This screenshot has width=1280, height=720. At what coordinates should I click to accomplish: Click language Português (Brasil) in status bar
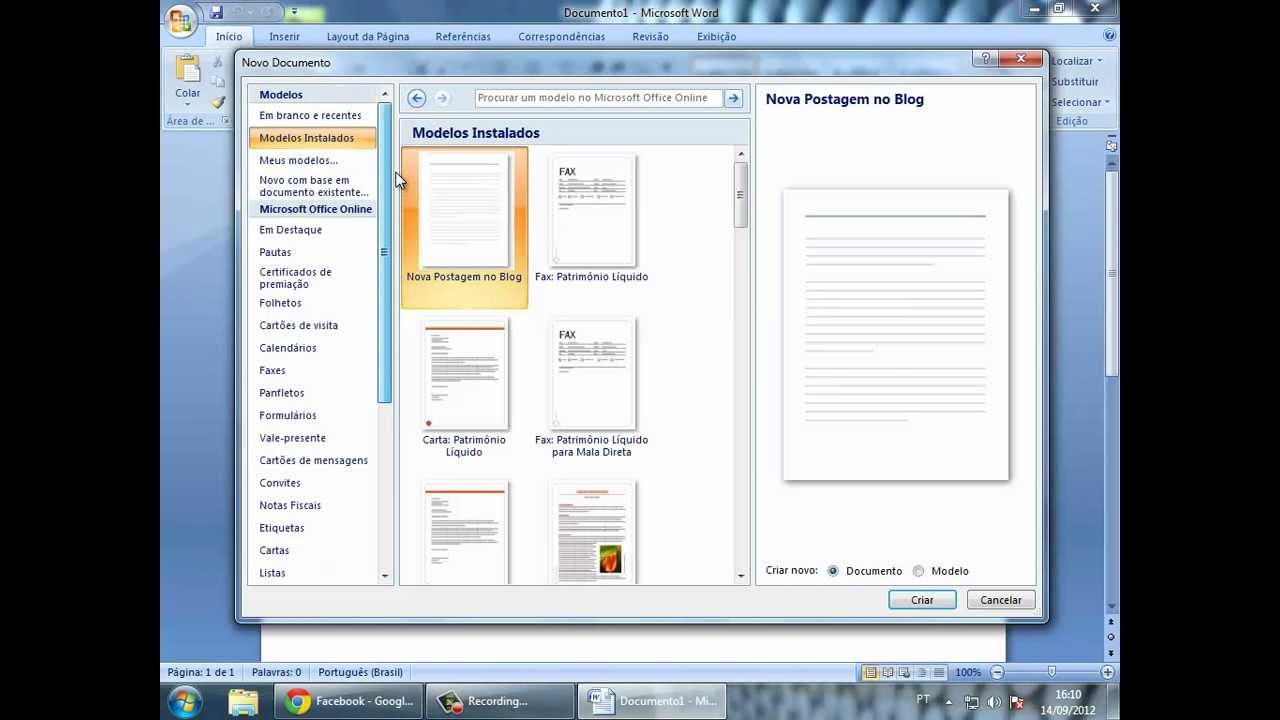(360, 673)
